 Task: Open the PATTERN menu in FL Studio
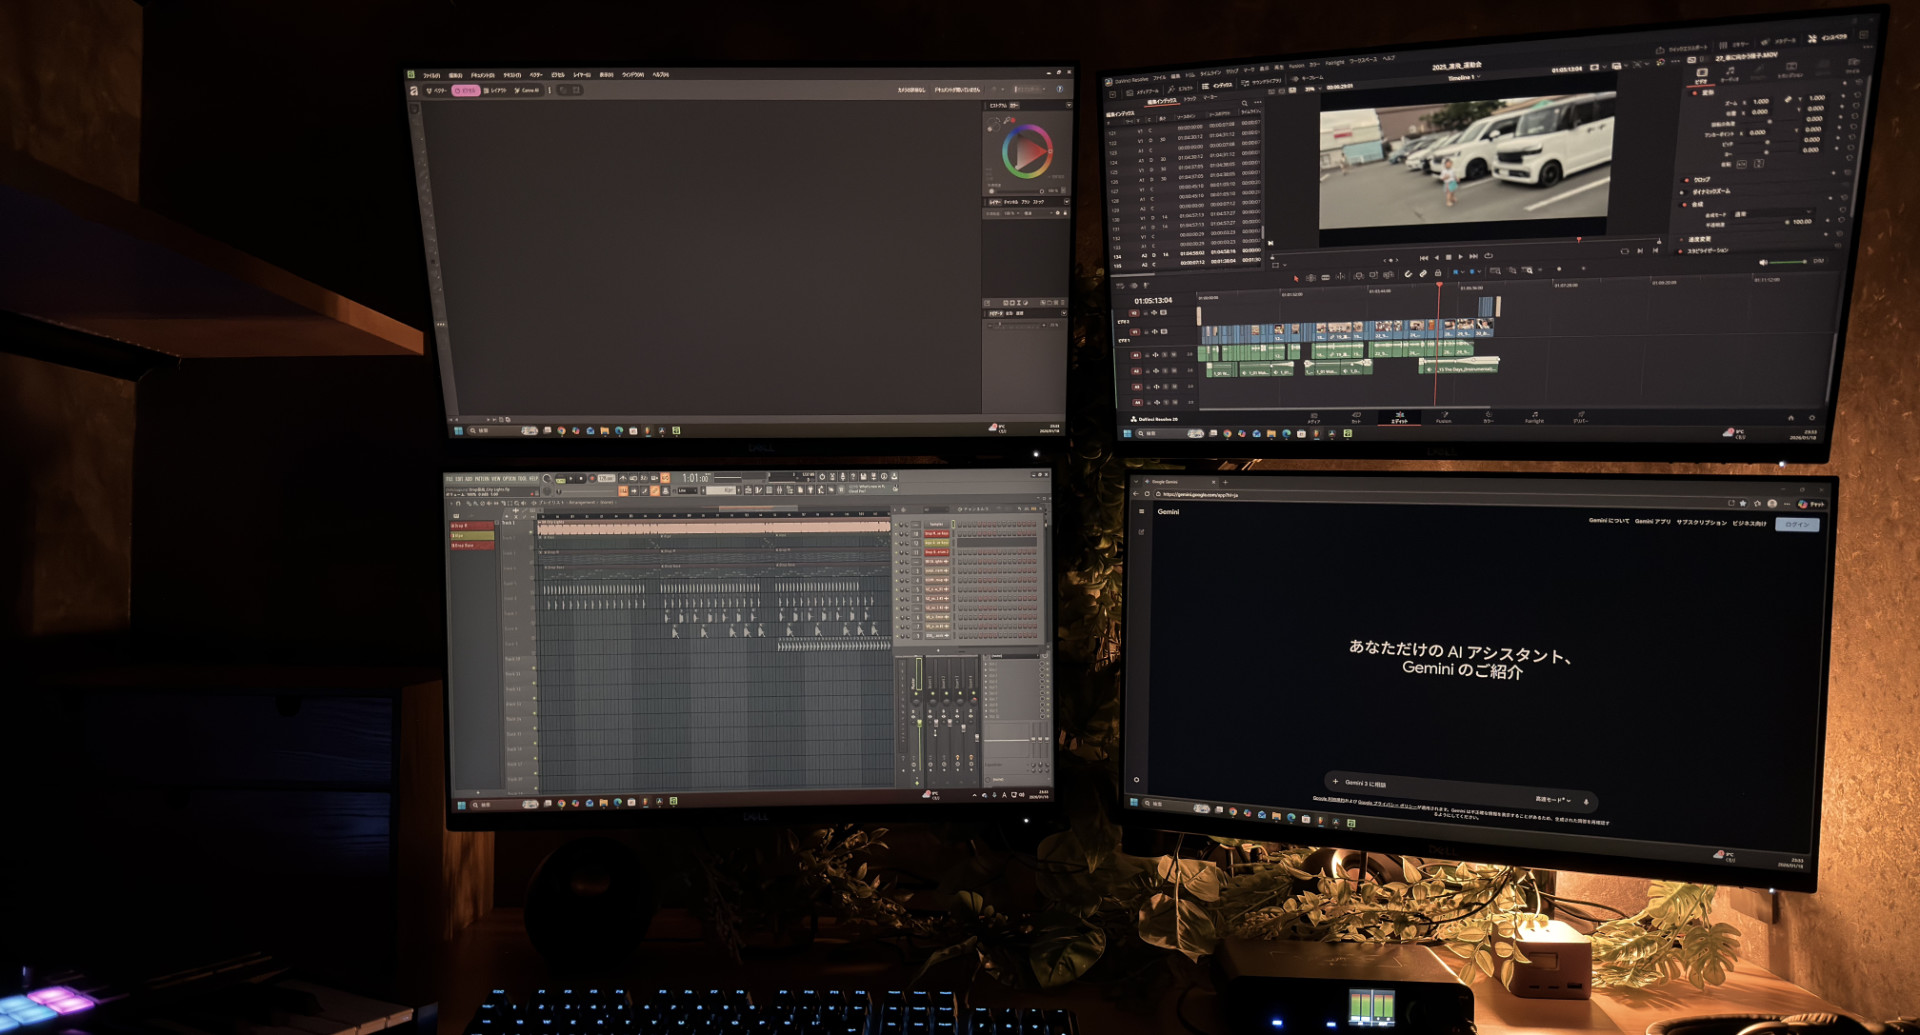[x=482, y=479]
